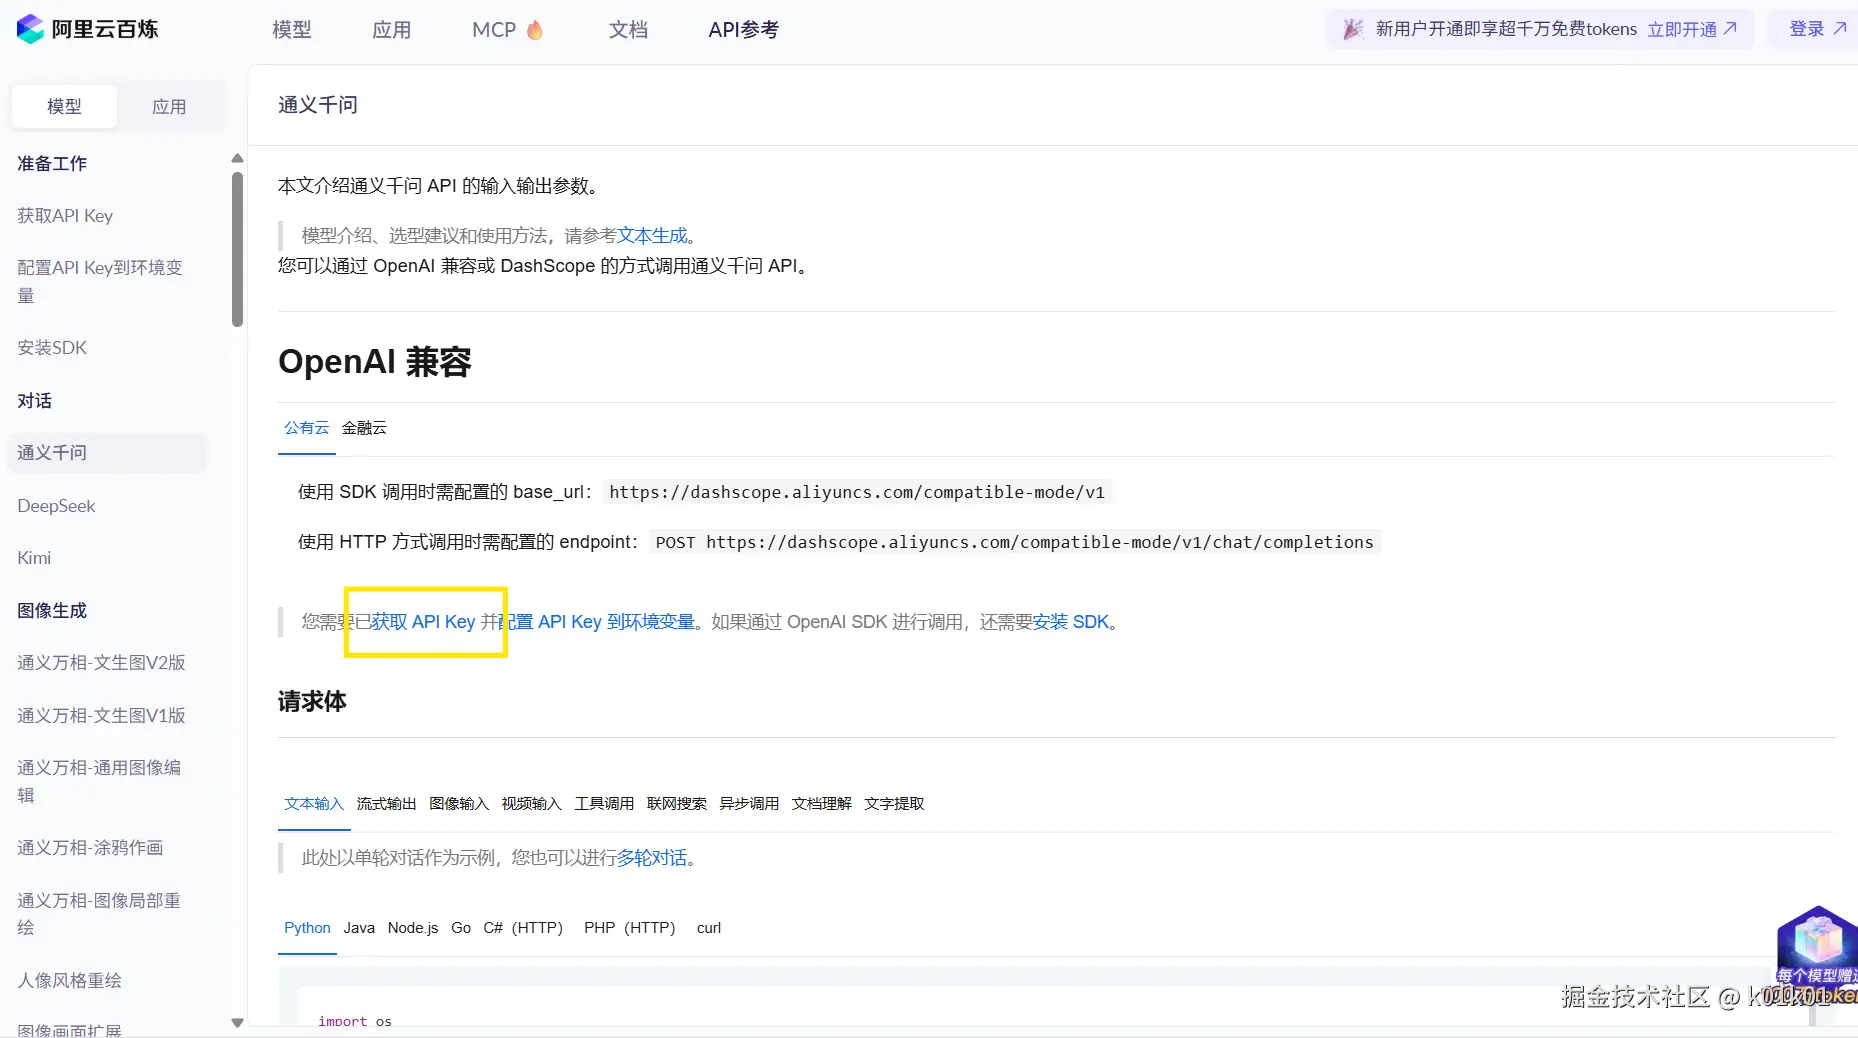Open 安装SDK in the sidebar
Image resolution: width=1858 pixels, height=1038 pixels.
pyautogui.click(x=52, y=348)
